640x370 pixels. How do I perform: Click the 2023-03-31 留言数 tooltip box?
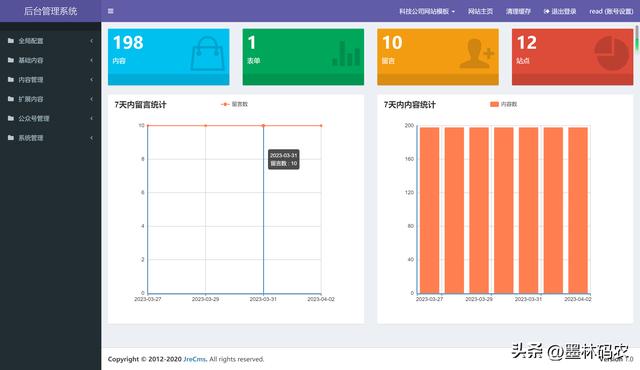(x=284, y=159)
